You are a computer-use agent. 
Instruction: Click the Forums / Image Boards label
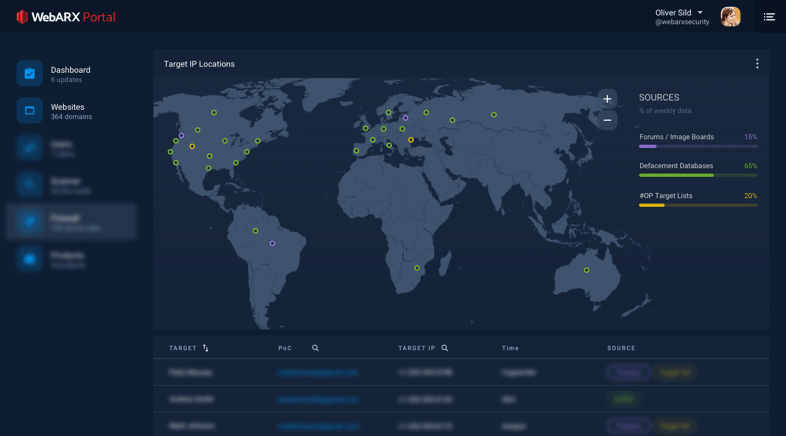[x=676, y=137]
